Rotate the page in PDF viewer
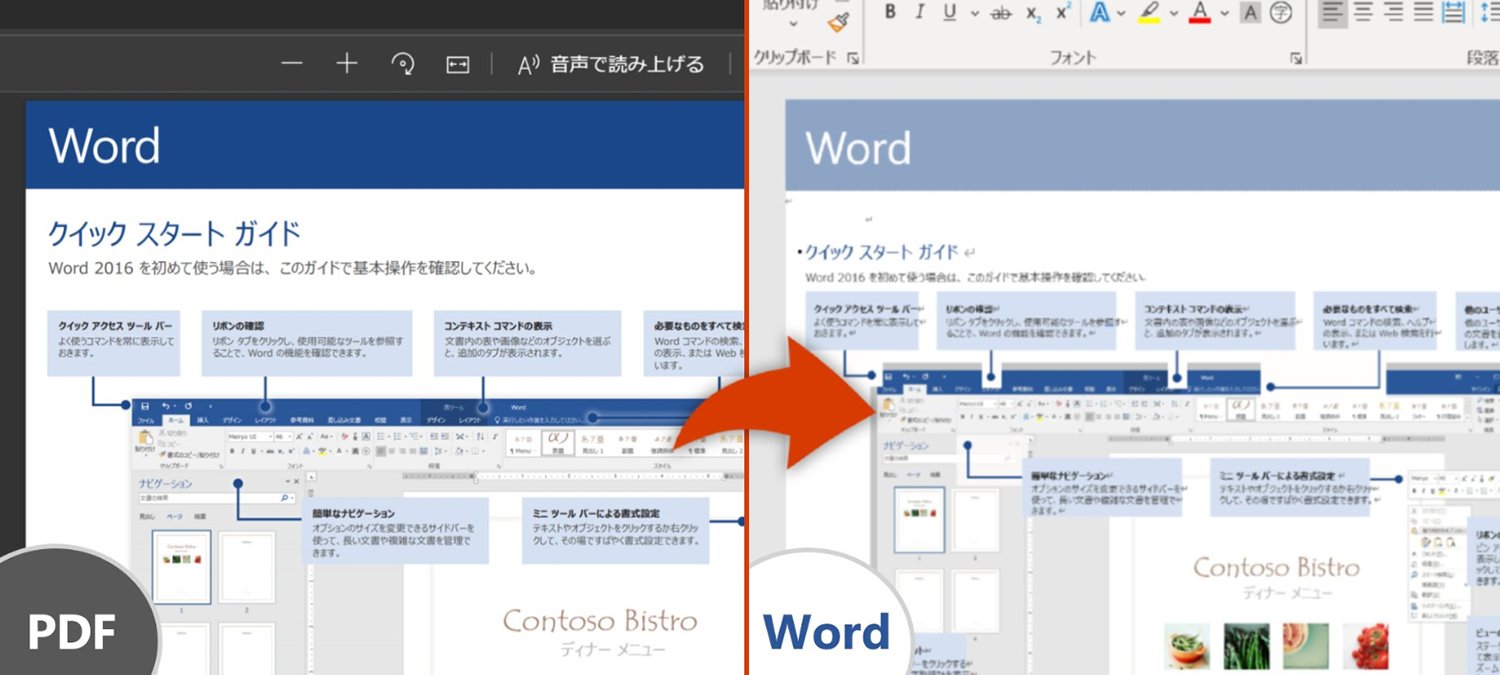This screenshot has width=1500, height=675. (402, 64)
